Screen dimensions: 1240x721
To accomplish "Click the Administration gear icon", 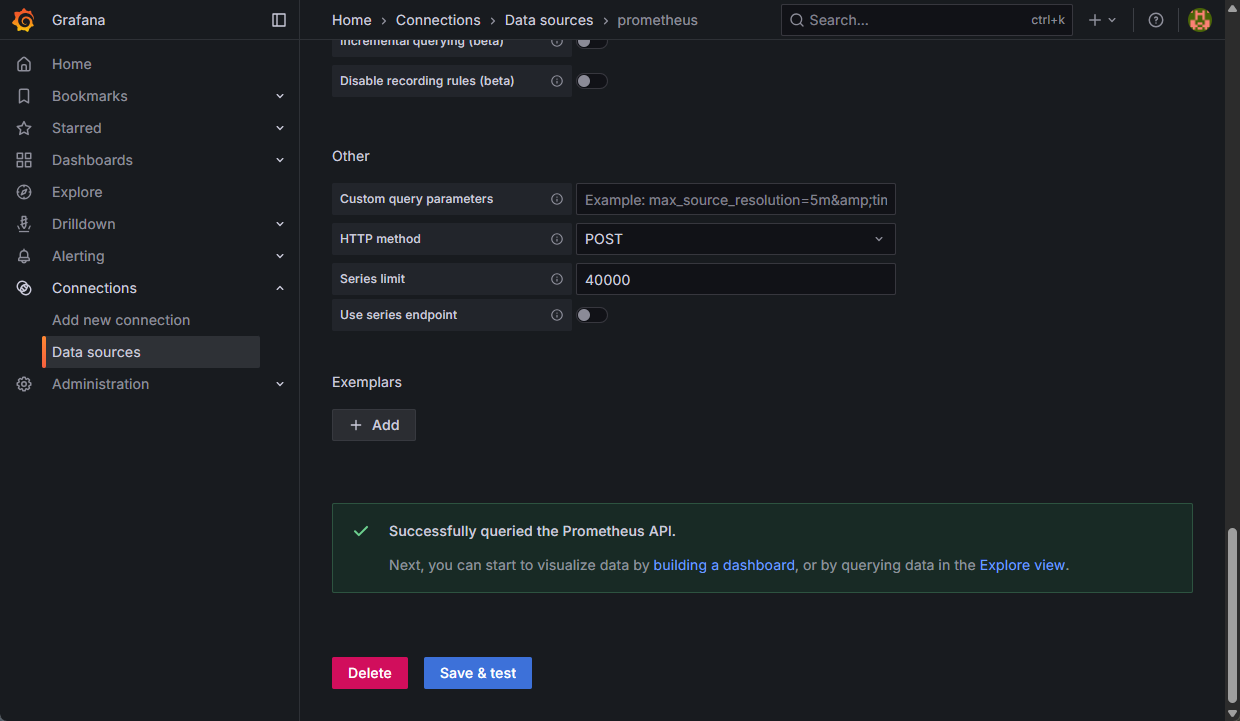I will click(x=24, y=384).
